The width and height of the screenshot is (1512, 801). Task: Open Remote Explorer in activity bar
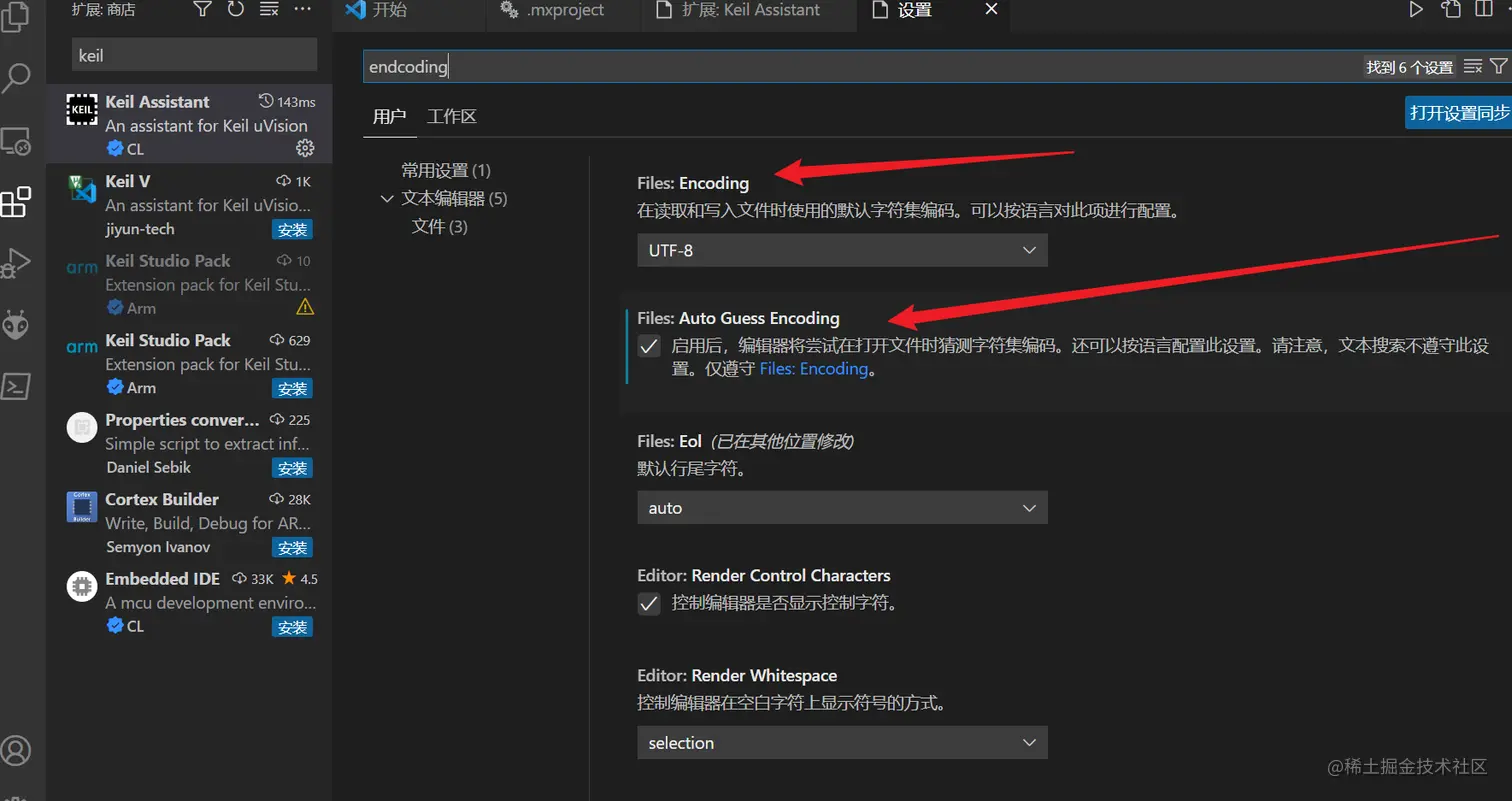click(x=17, y=141)
